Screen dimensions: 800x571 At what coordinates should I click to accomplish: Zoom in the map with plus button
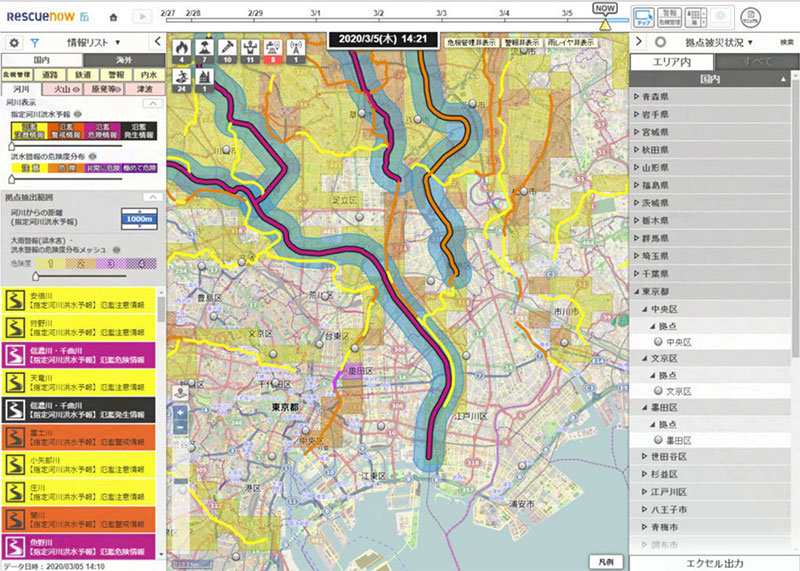pos(180,411)
